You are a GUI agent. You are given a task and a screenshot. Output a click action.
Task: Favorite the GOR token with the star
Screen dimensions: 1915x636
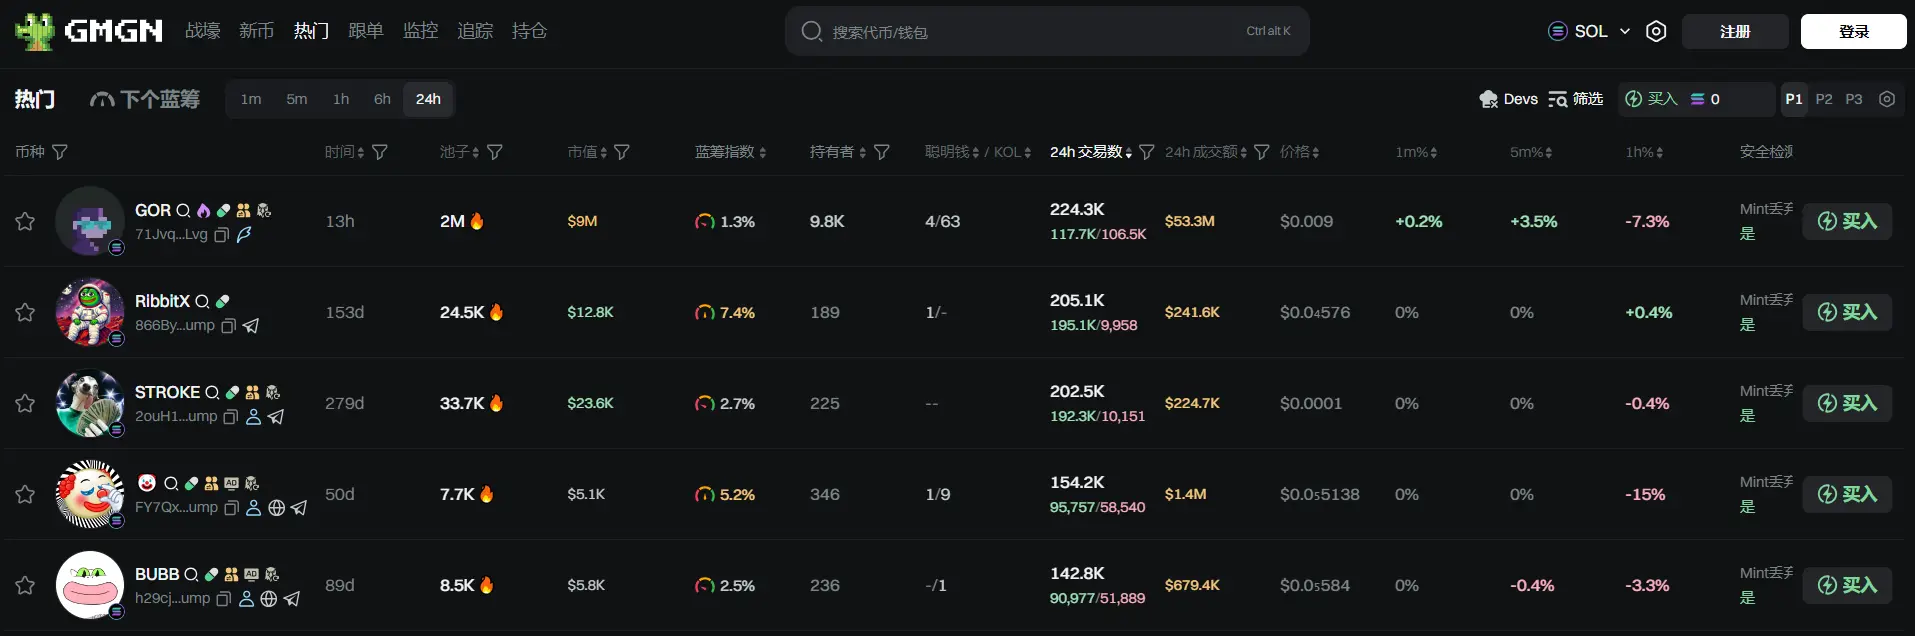click(x=25, y=221)
